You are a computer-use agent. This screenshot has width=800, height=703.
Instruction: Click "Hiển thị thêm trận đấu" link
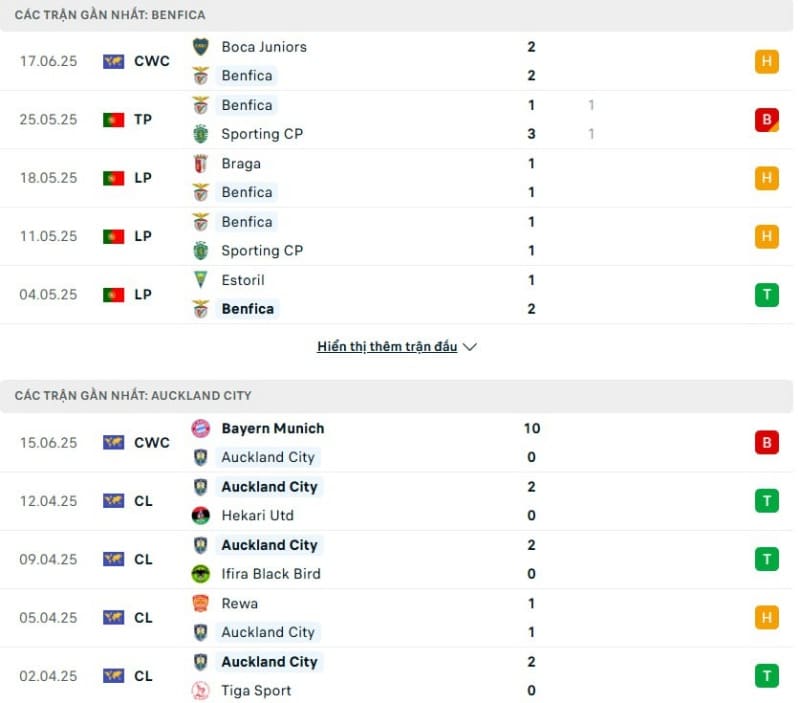(387, 347)
